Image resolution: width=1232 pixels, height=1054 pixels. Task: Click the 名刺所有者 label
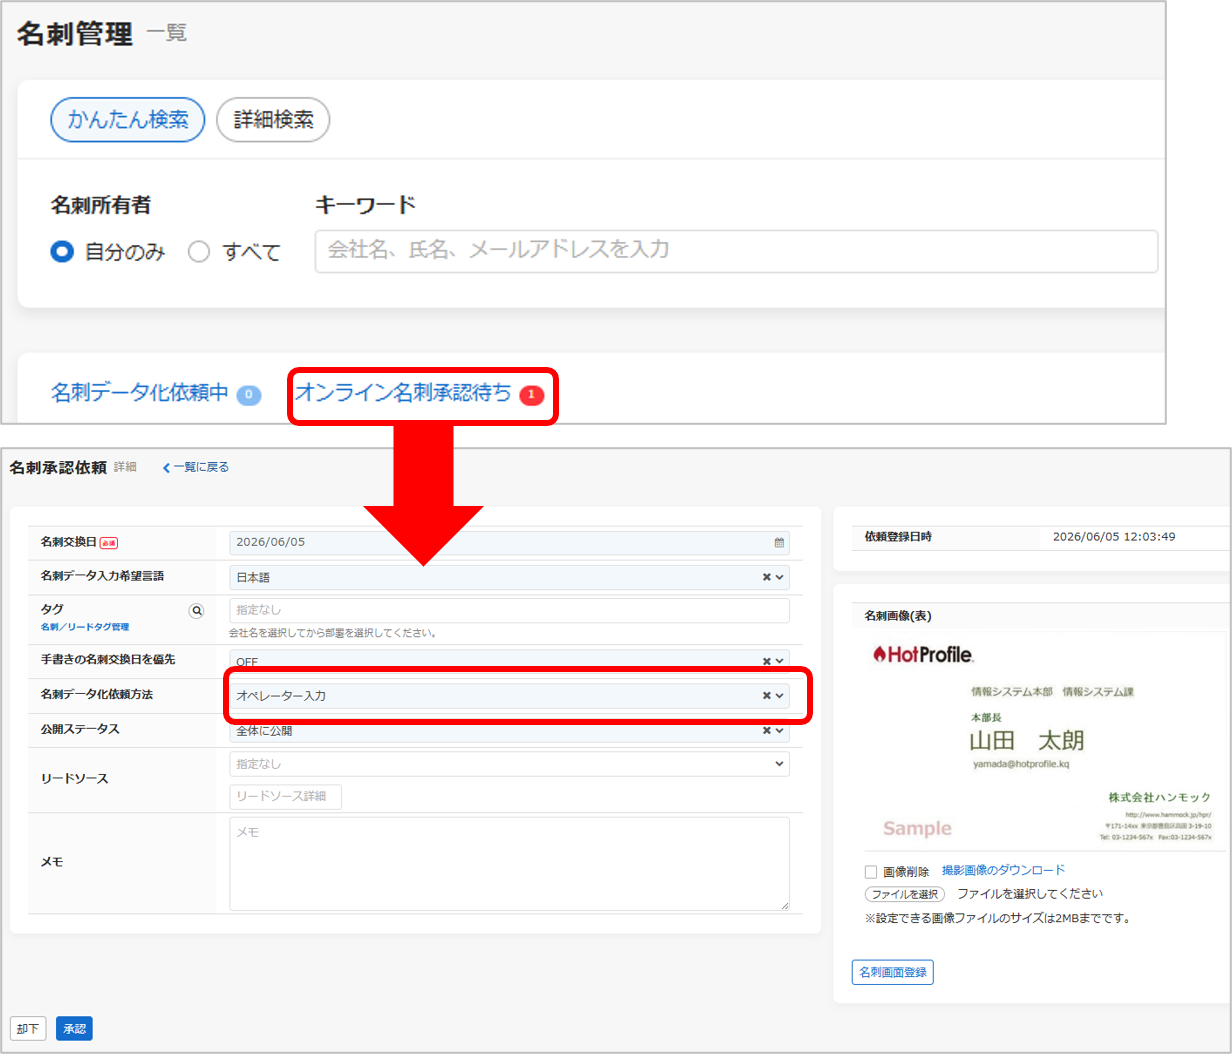[101, 205]
